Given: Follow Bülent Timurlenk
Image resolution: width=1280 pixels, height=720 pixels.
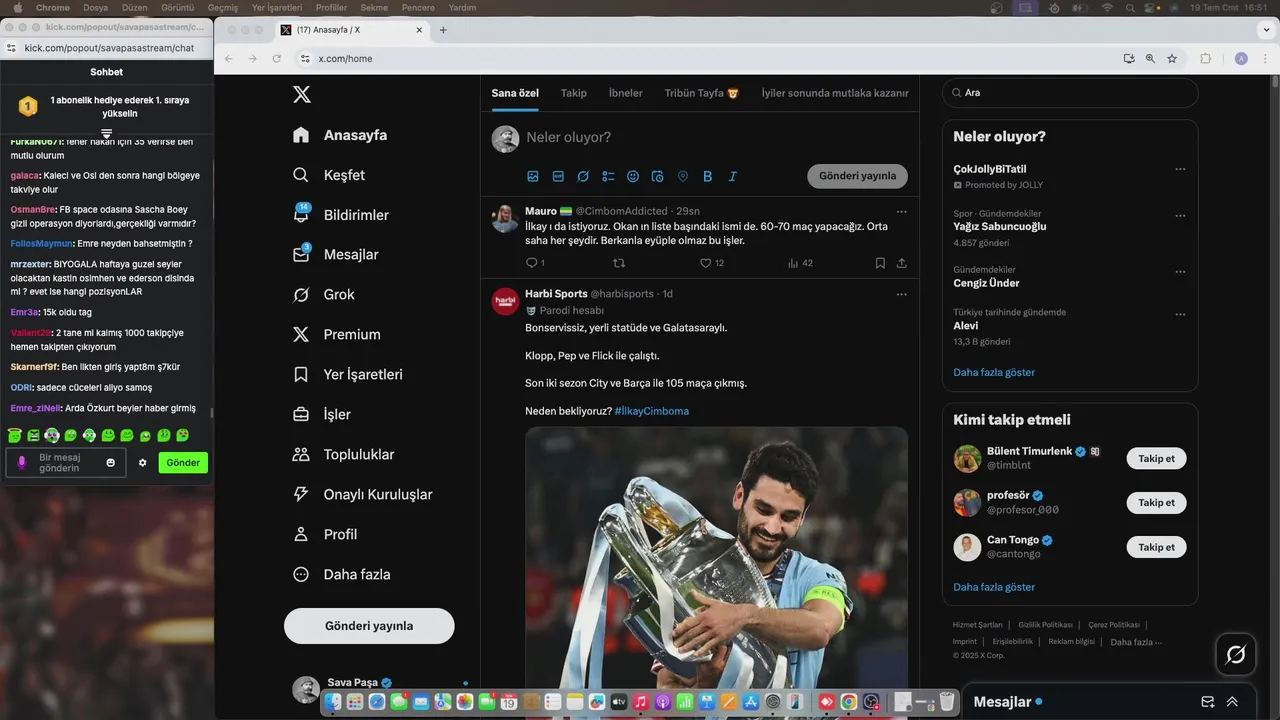Looking at the screenshot, I should tap(1156, 458).
